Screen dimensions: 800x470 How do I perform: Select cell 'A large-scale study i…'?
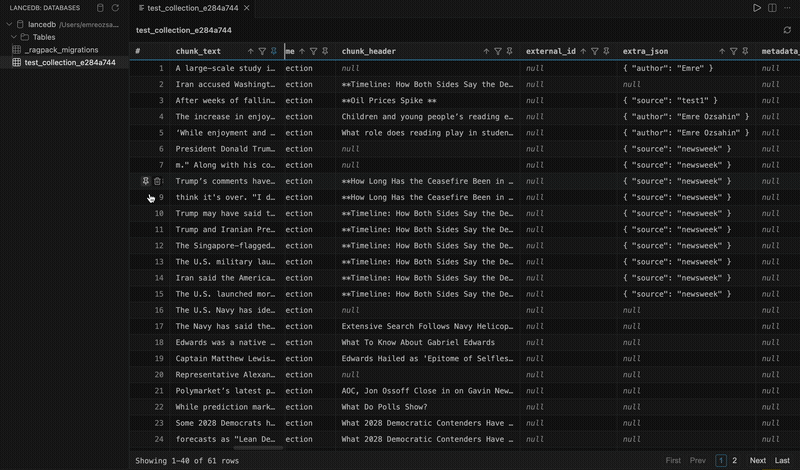(225, 68)
